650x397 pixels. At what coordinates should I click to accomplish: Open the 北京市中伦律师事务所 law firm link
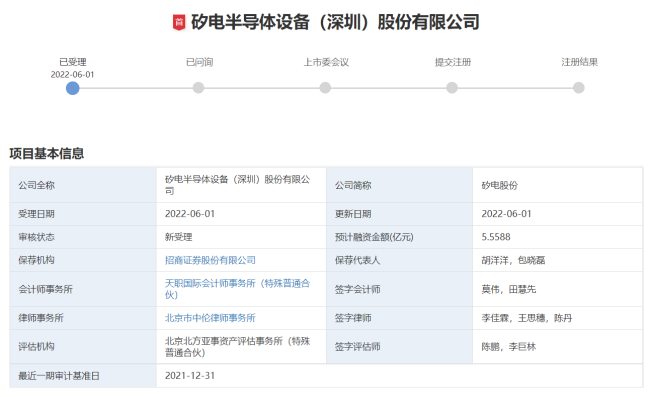210,318
